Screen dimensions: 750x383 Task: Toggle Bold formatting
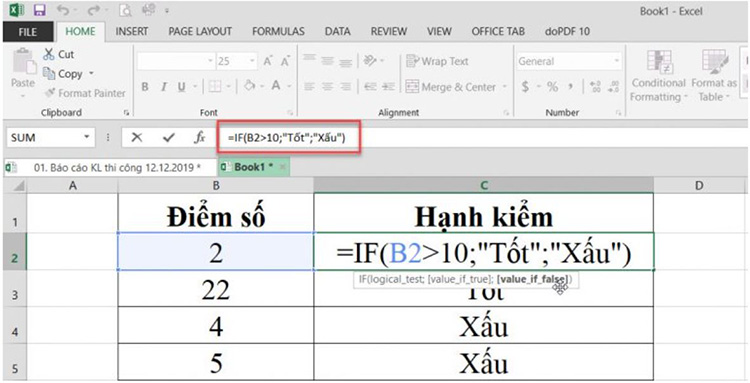[x=145, y=87]
